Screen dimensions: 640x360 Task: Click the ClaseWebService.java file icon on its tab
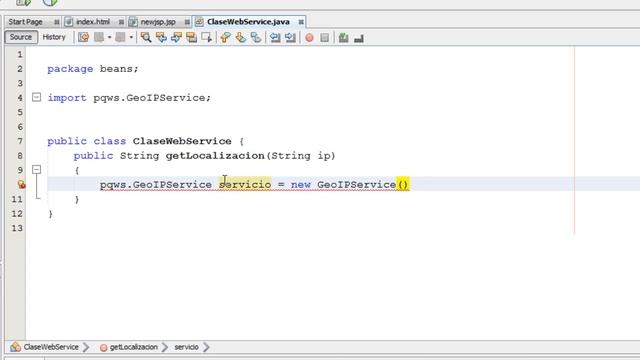pos(199,22)
